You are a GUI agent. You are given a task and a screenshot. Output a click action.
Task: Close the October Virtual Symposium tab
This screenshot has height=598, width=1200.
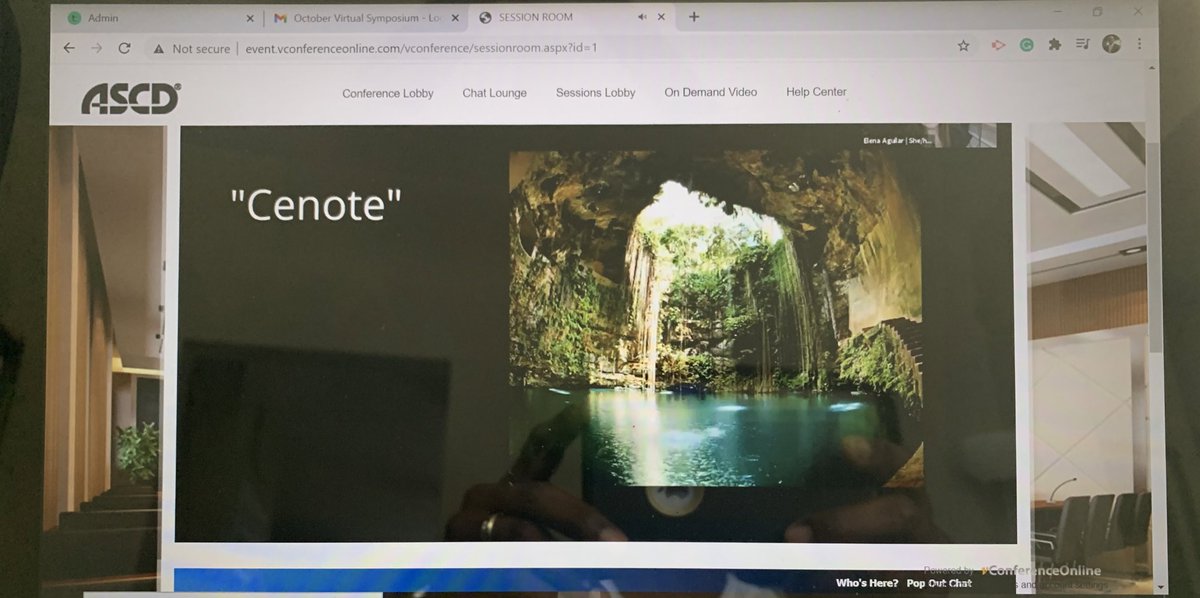tap(455, 18)
